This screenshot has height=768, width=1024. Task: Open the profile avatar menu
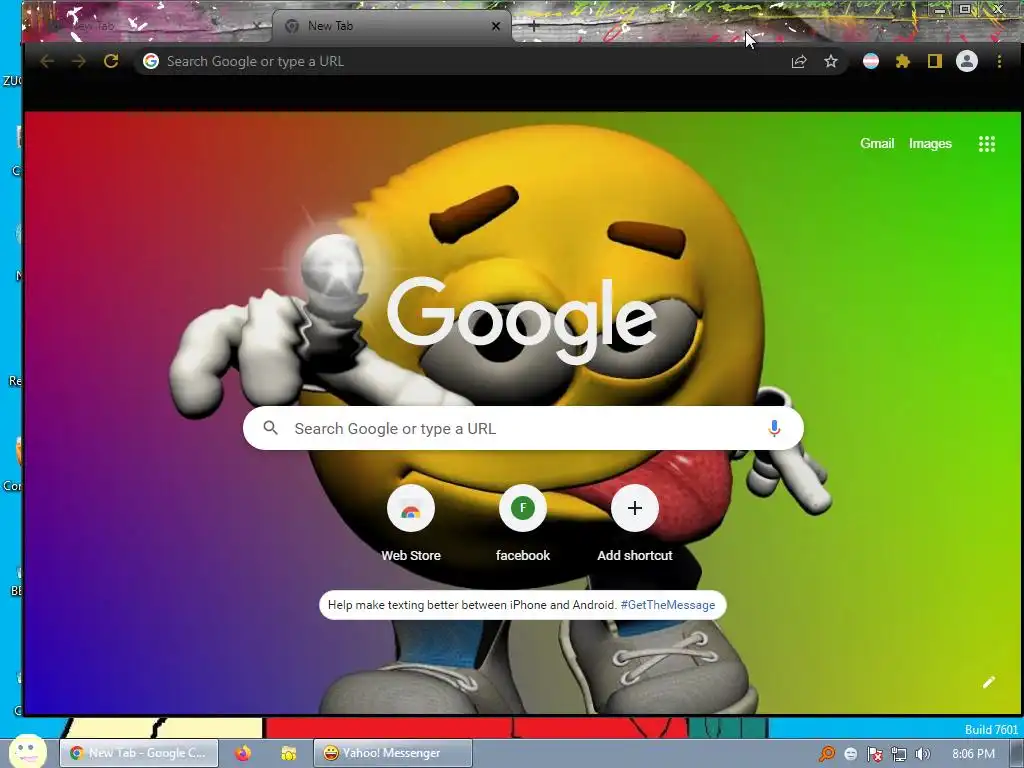[967, 61]
